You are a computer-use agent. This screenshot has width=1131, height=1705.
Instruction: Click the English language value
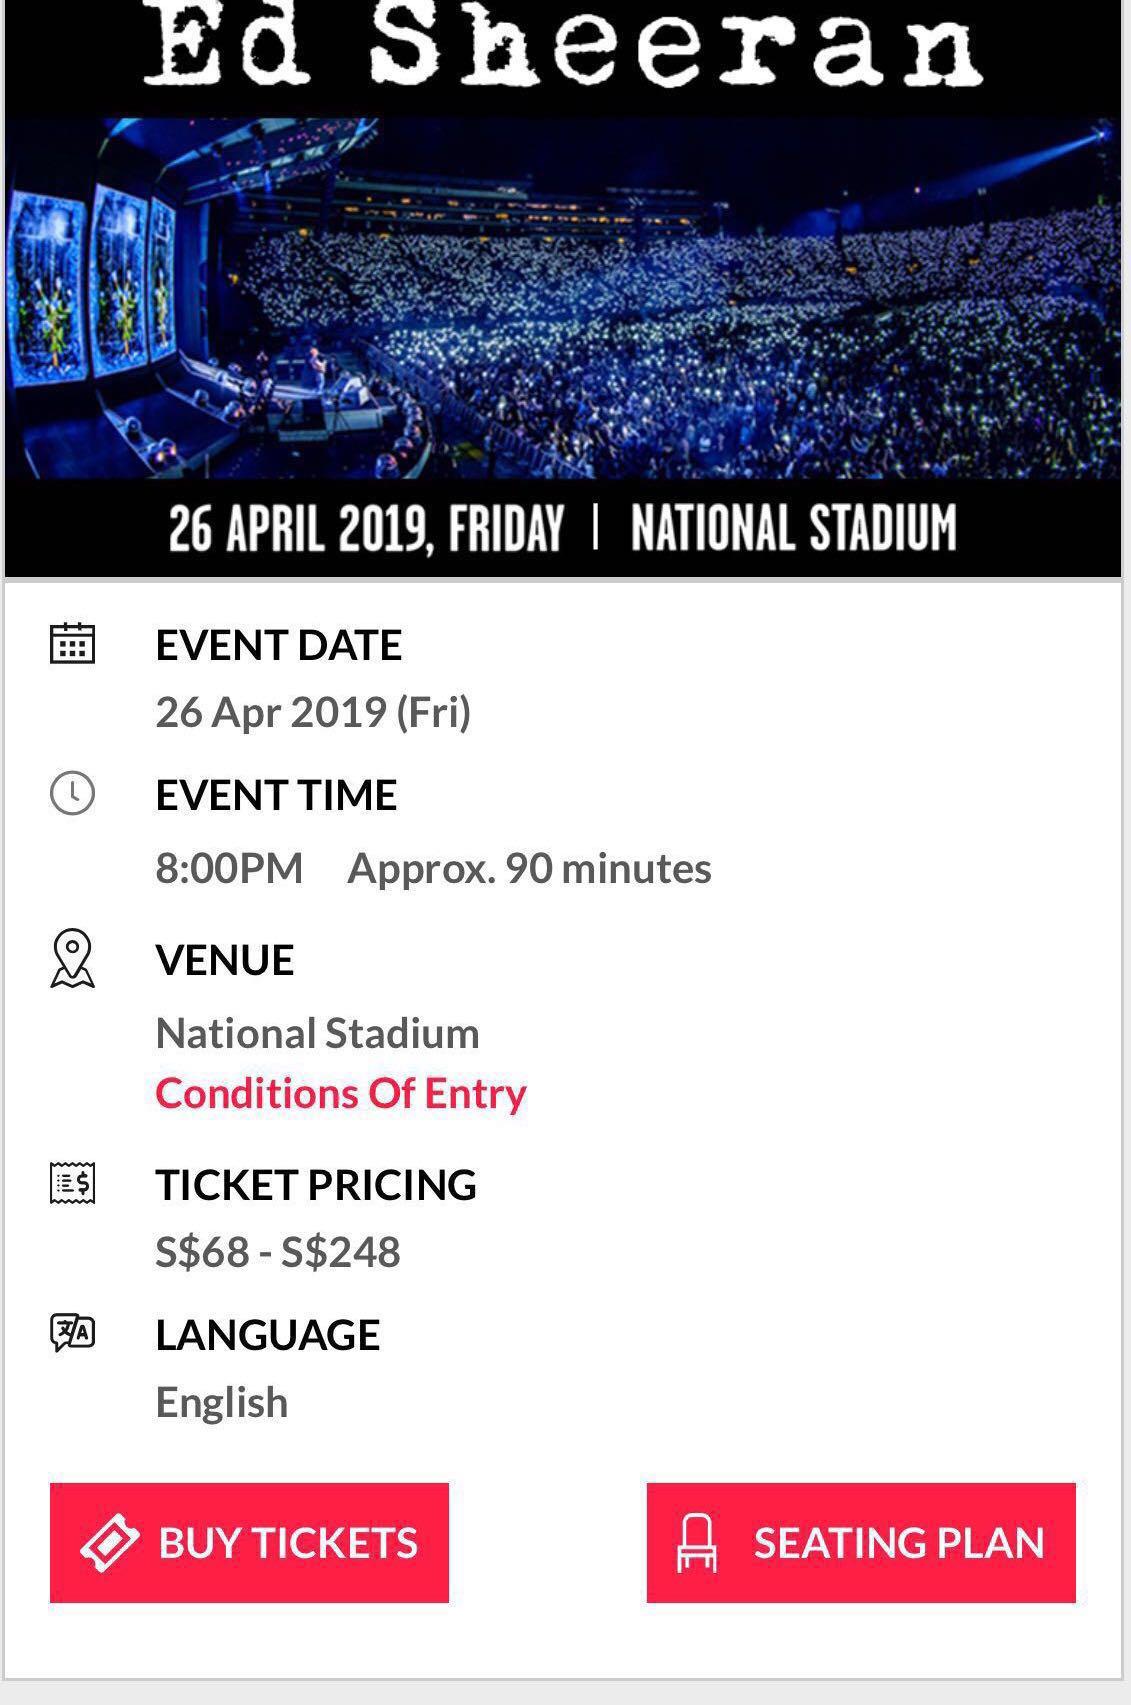(222, 1403)
